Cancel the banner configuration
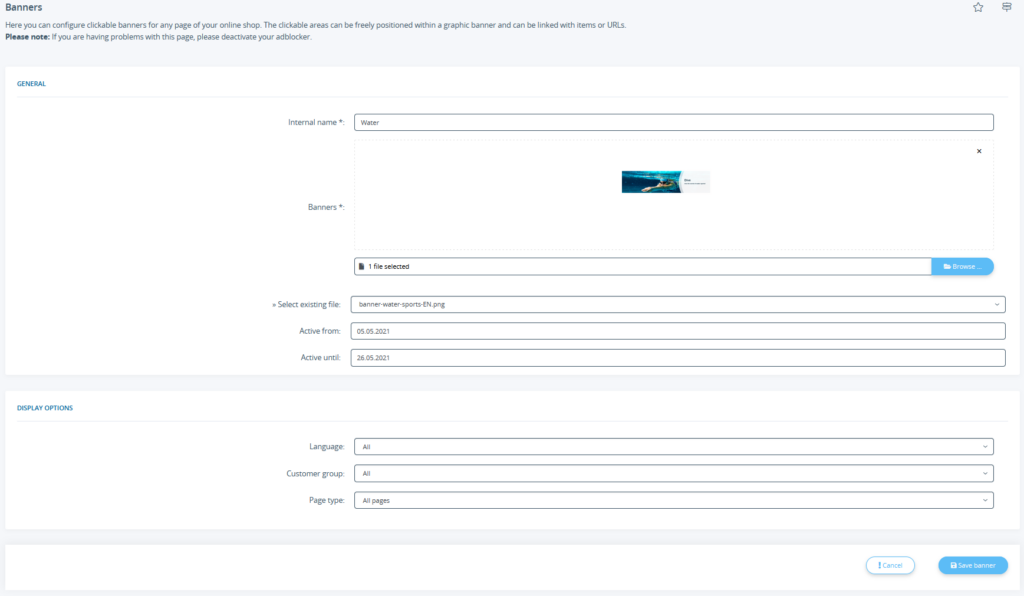 click(889, 564)
